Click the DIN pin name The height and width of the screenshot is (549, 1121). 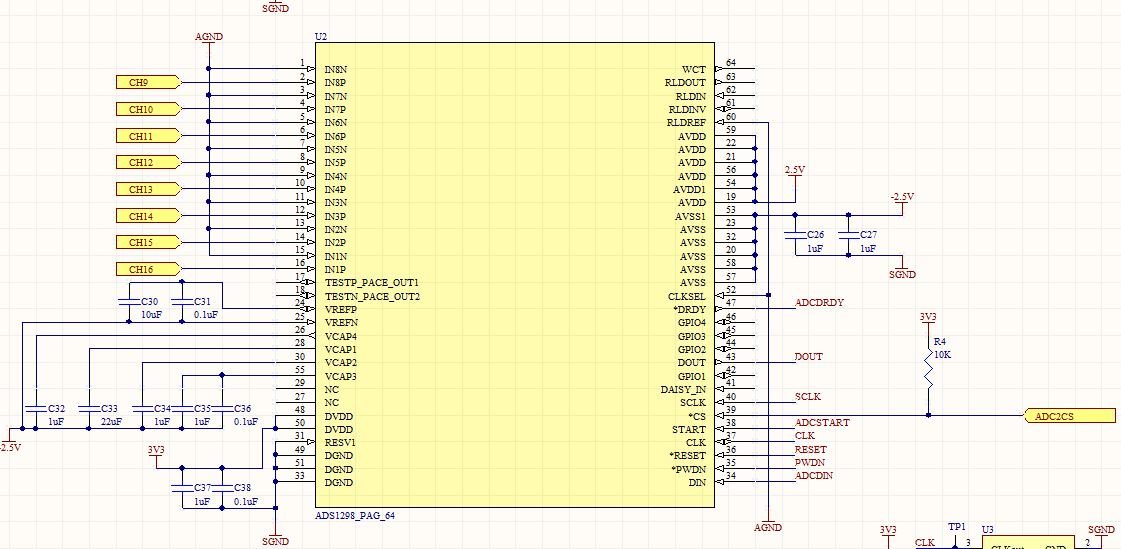(697, 483)
